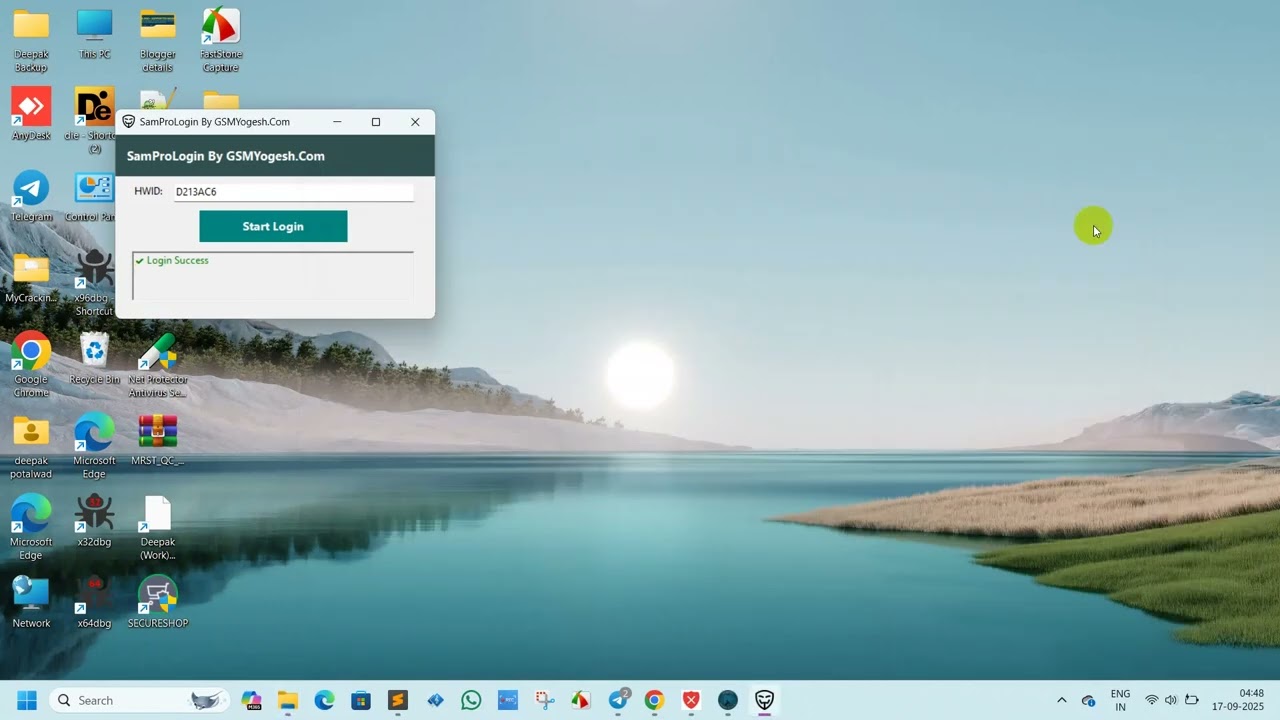Viewport: 1280px width, 720px height.
Task: Open the Windows Start menu
Action: [27, 700]
